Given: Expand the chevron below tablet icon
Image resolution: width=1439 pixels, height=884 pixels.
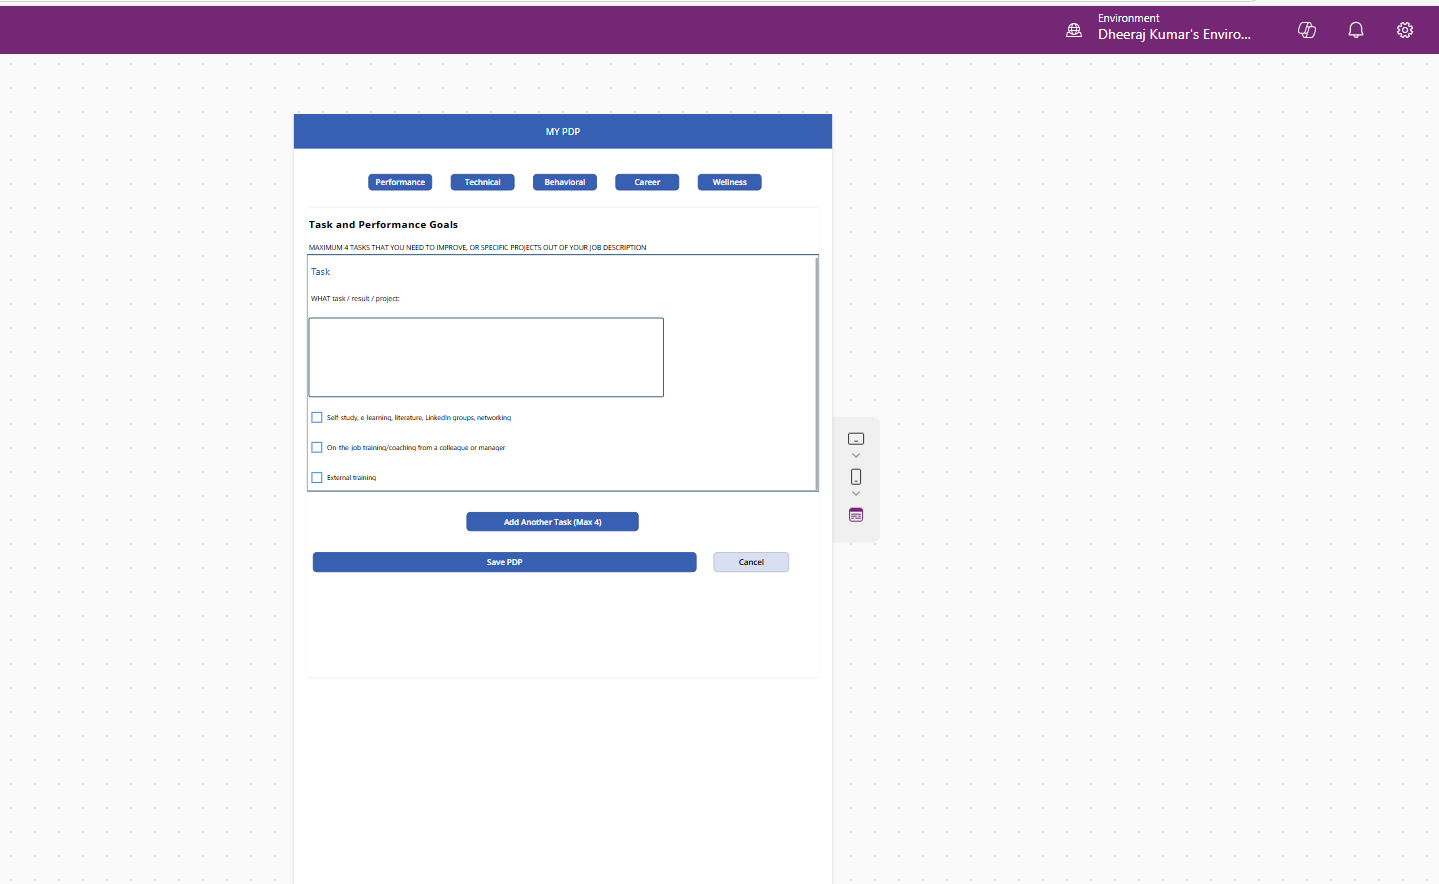Looking at the screenshot, I should coord(856,456).
